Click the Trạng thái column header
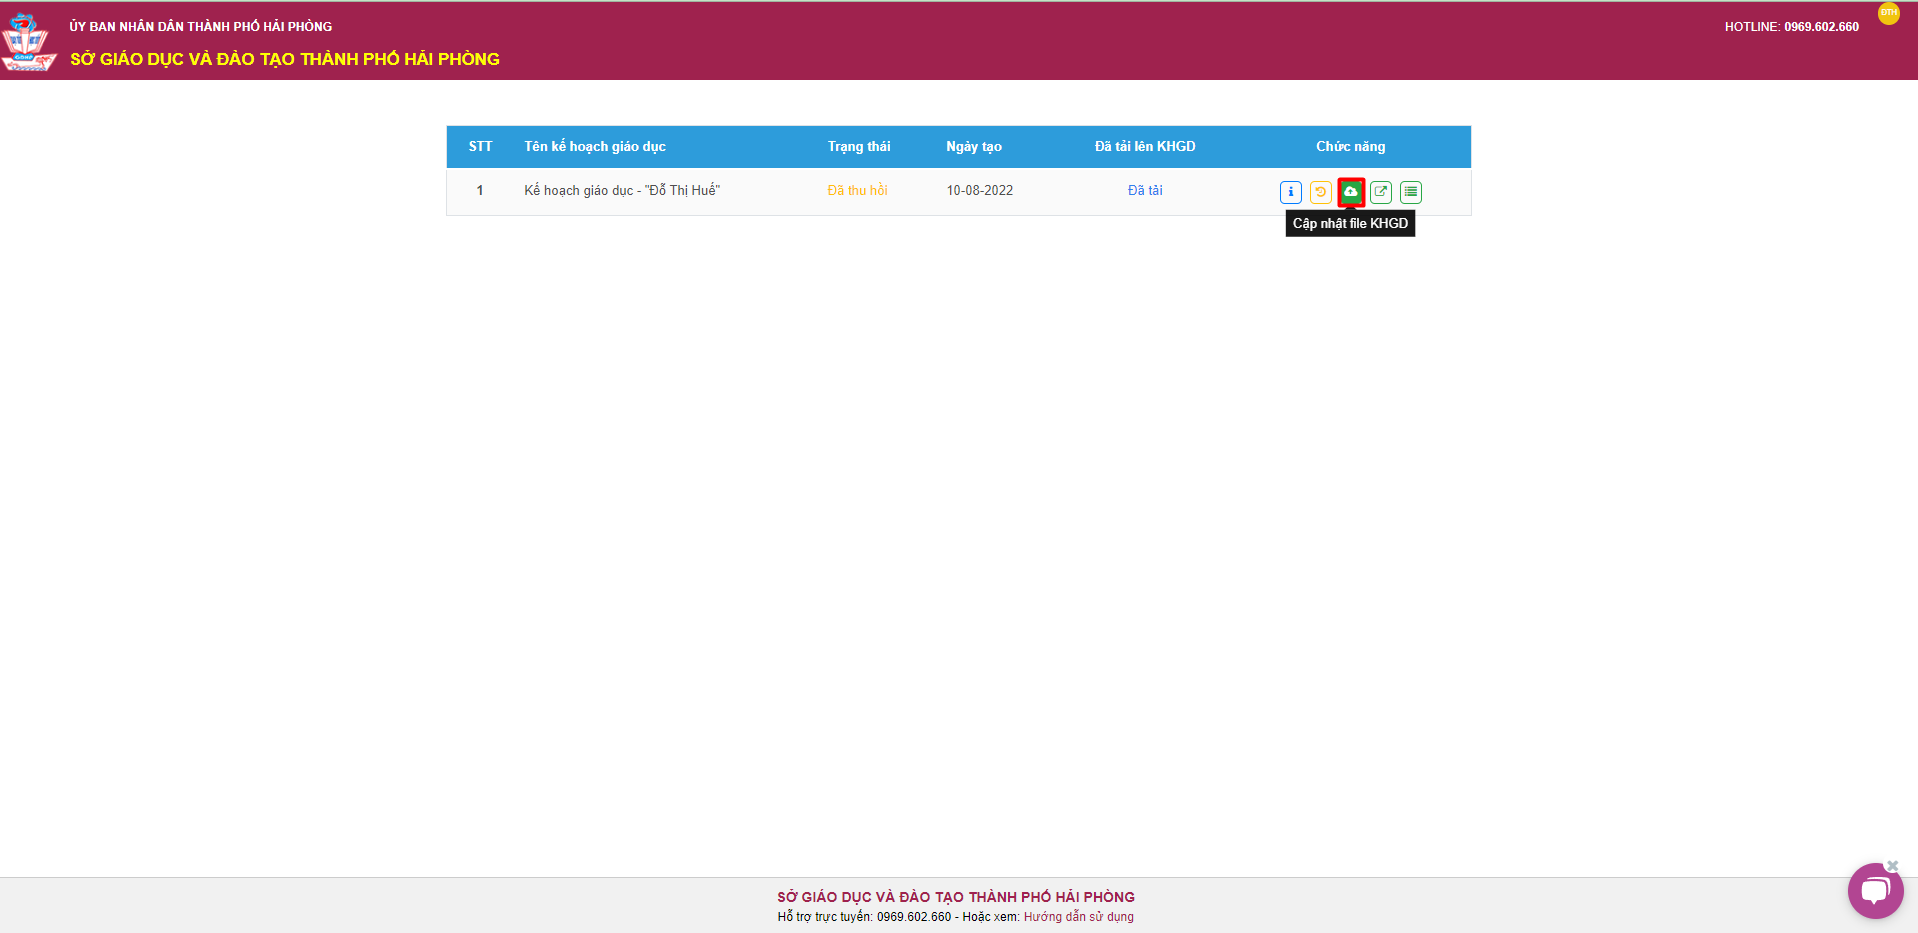 (858, 147)
